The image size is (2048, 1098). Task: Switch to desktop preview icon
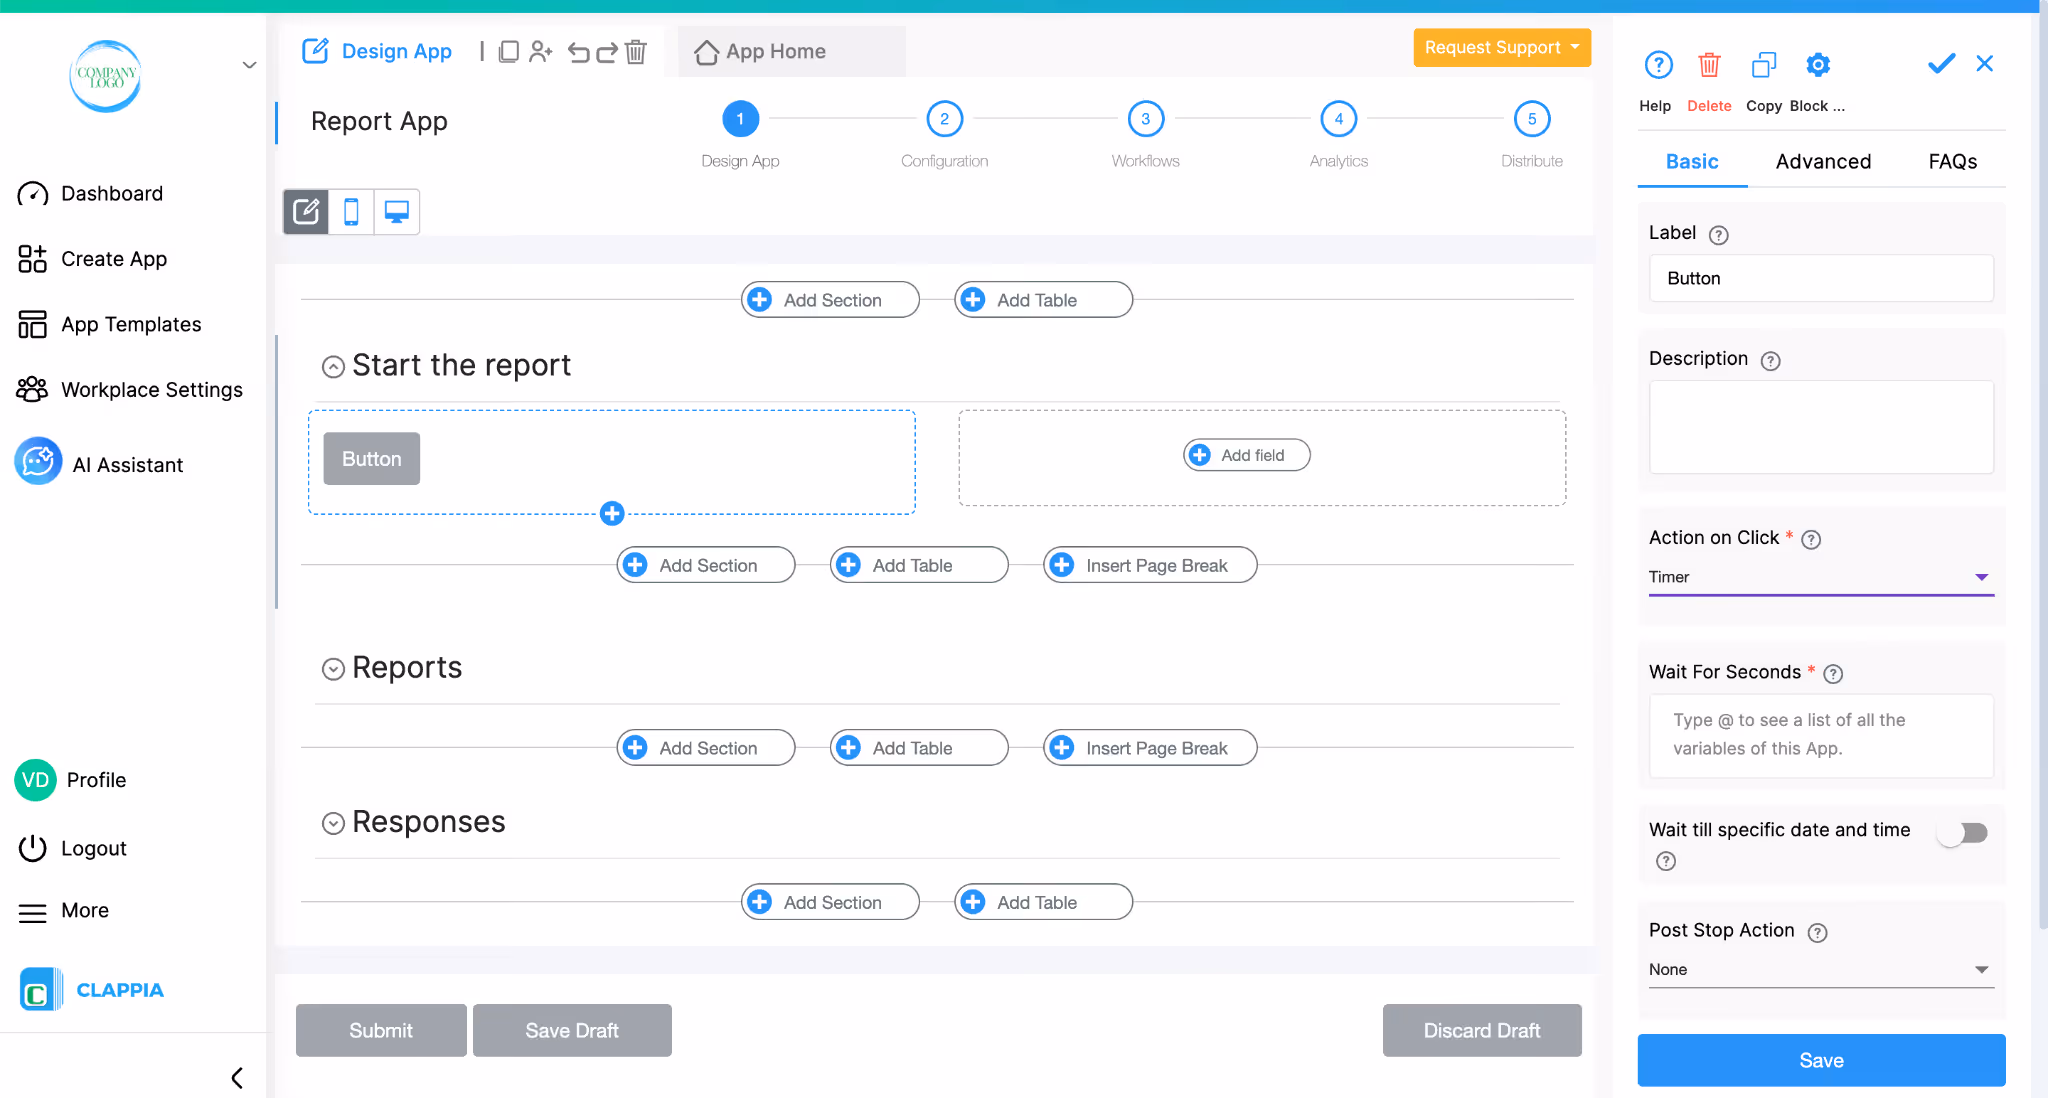tap(397, 212)
